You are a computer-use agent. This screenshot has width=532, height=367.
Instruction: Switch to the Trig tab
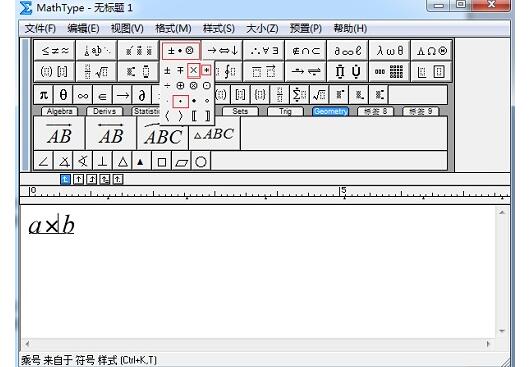coord(285,111)
